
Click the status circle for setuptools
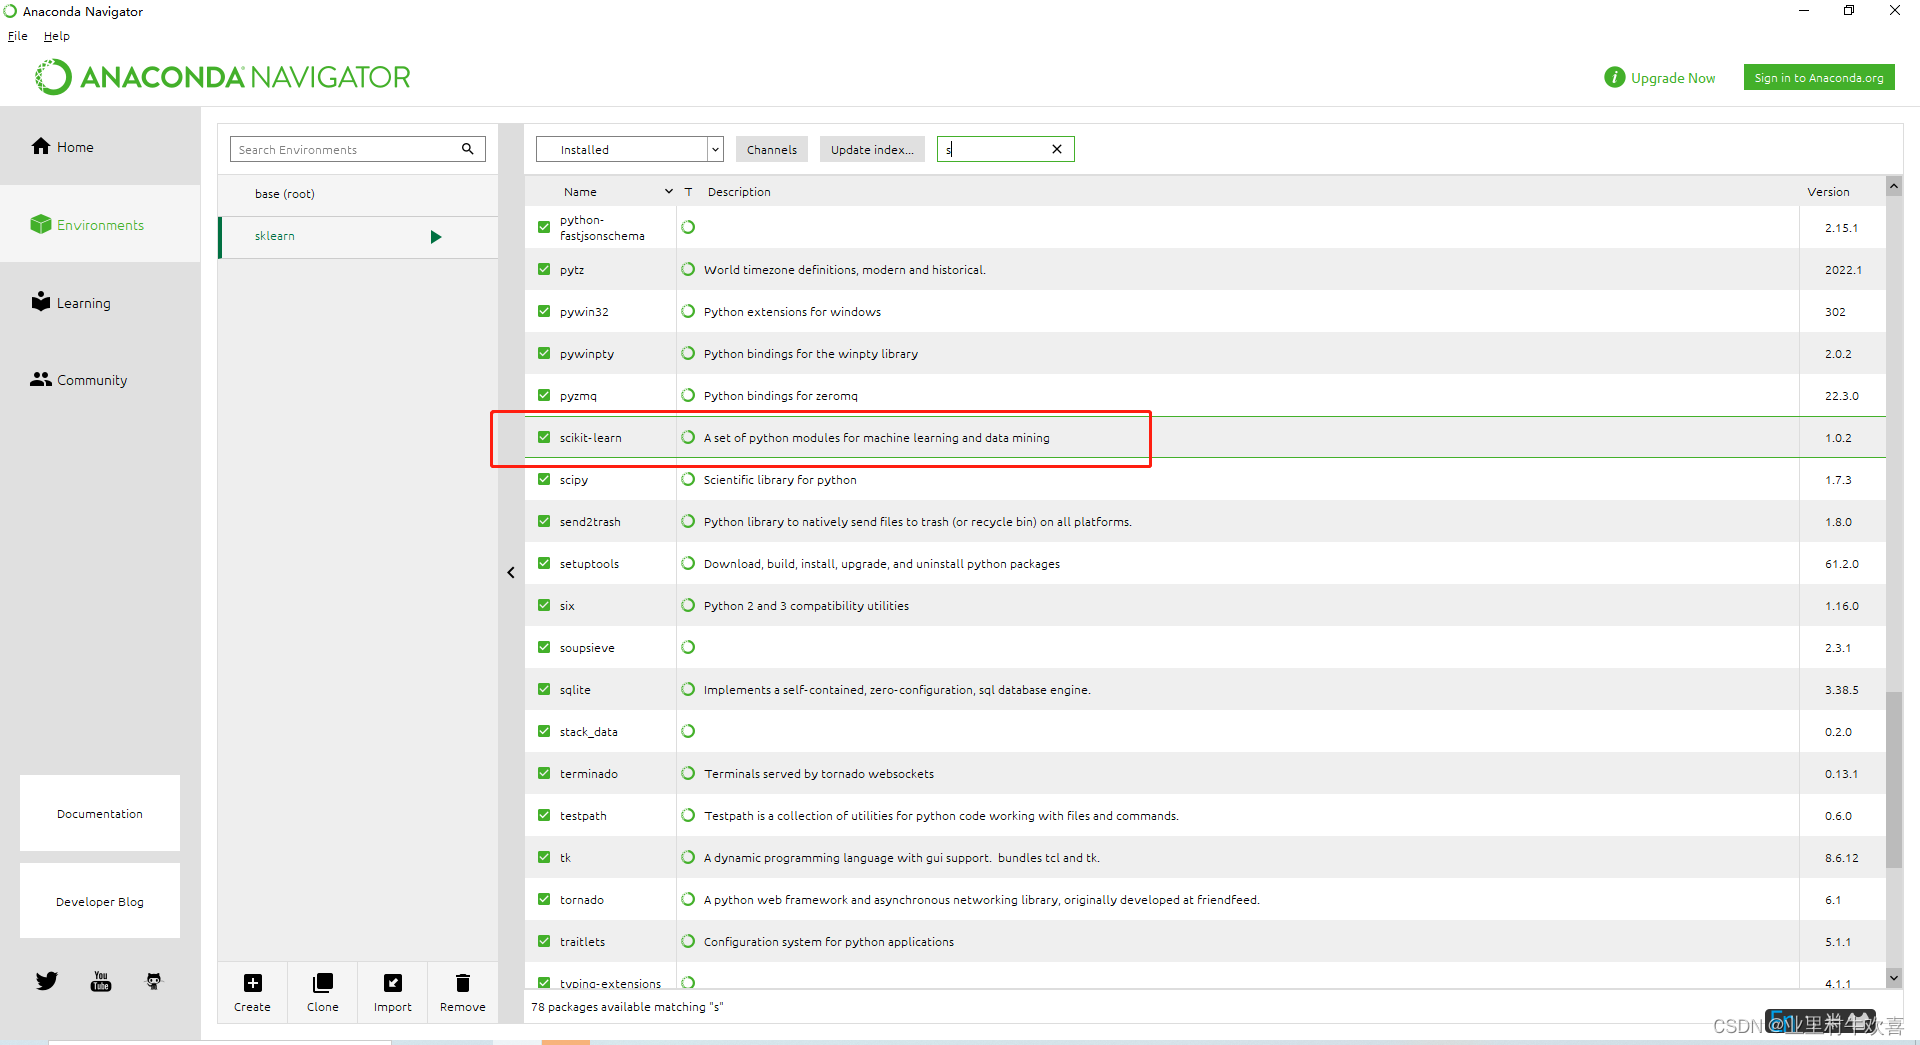tap(688, 563)
